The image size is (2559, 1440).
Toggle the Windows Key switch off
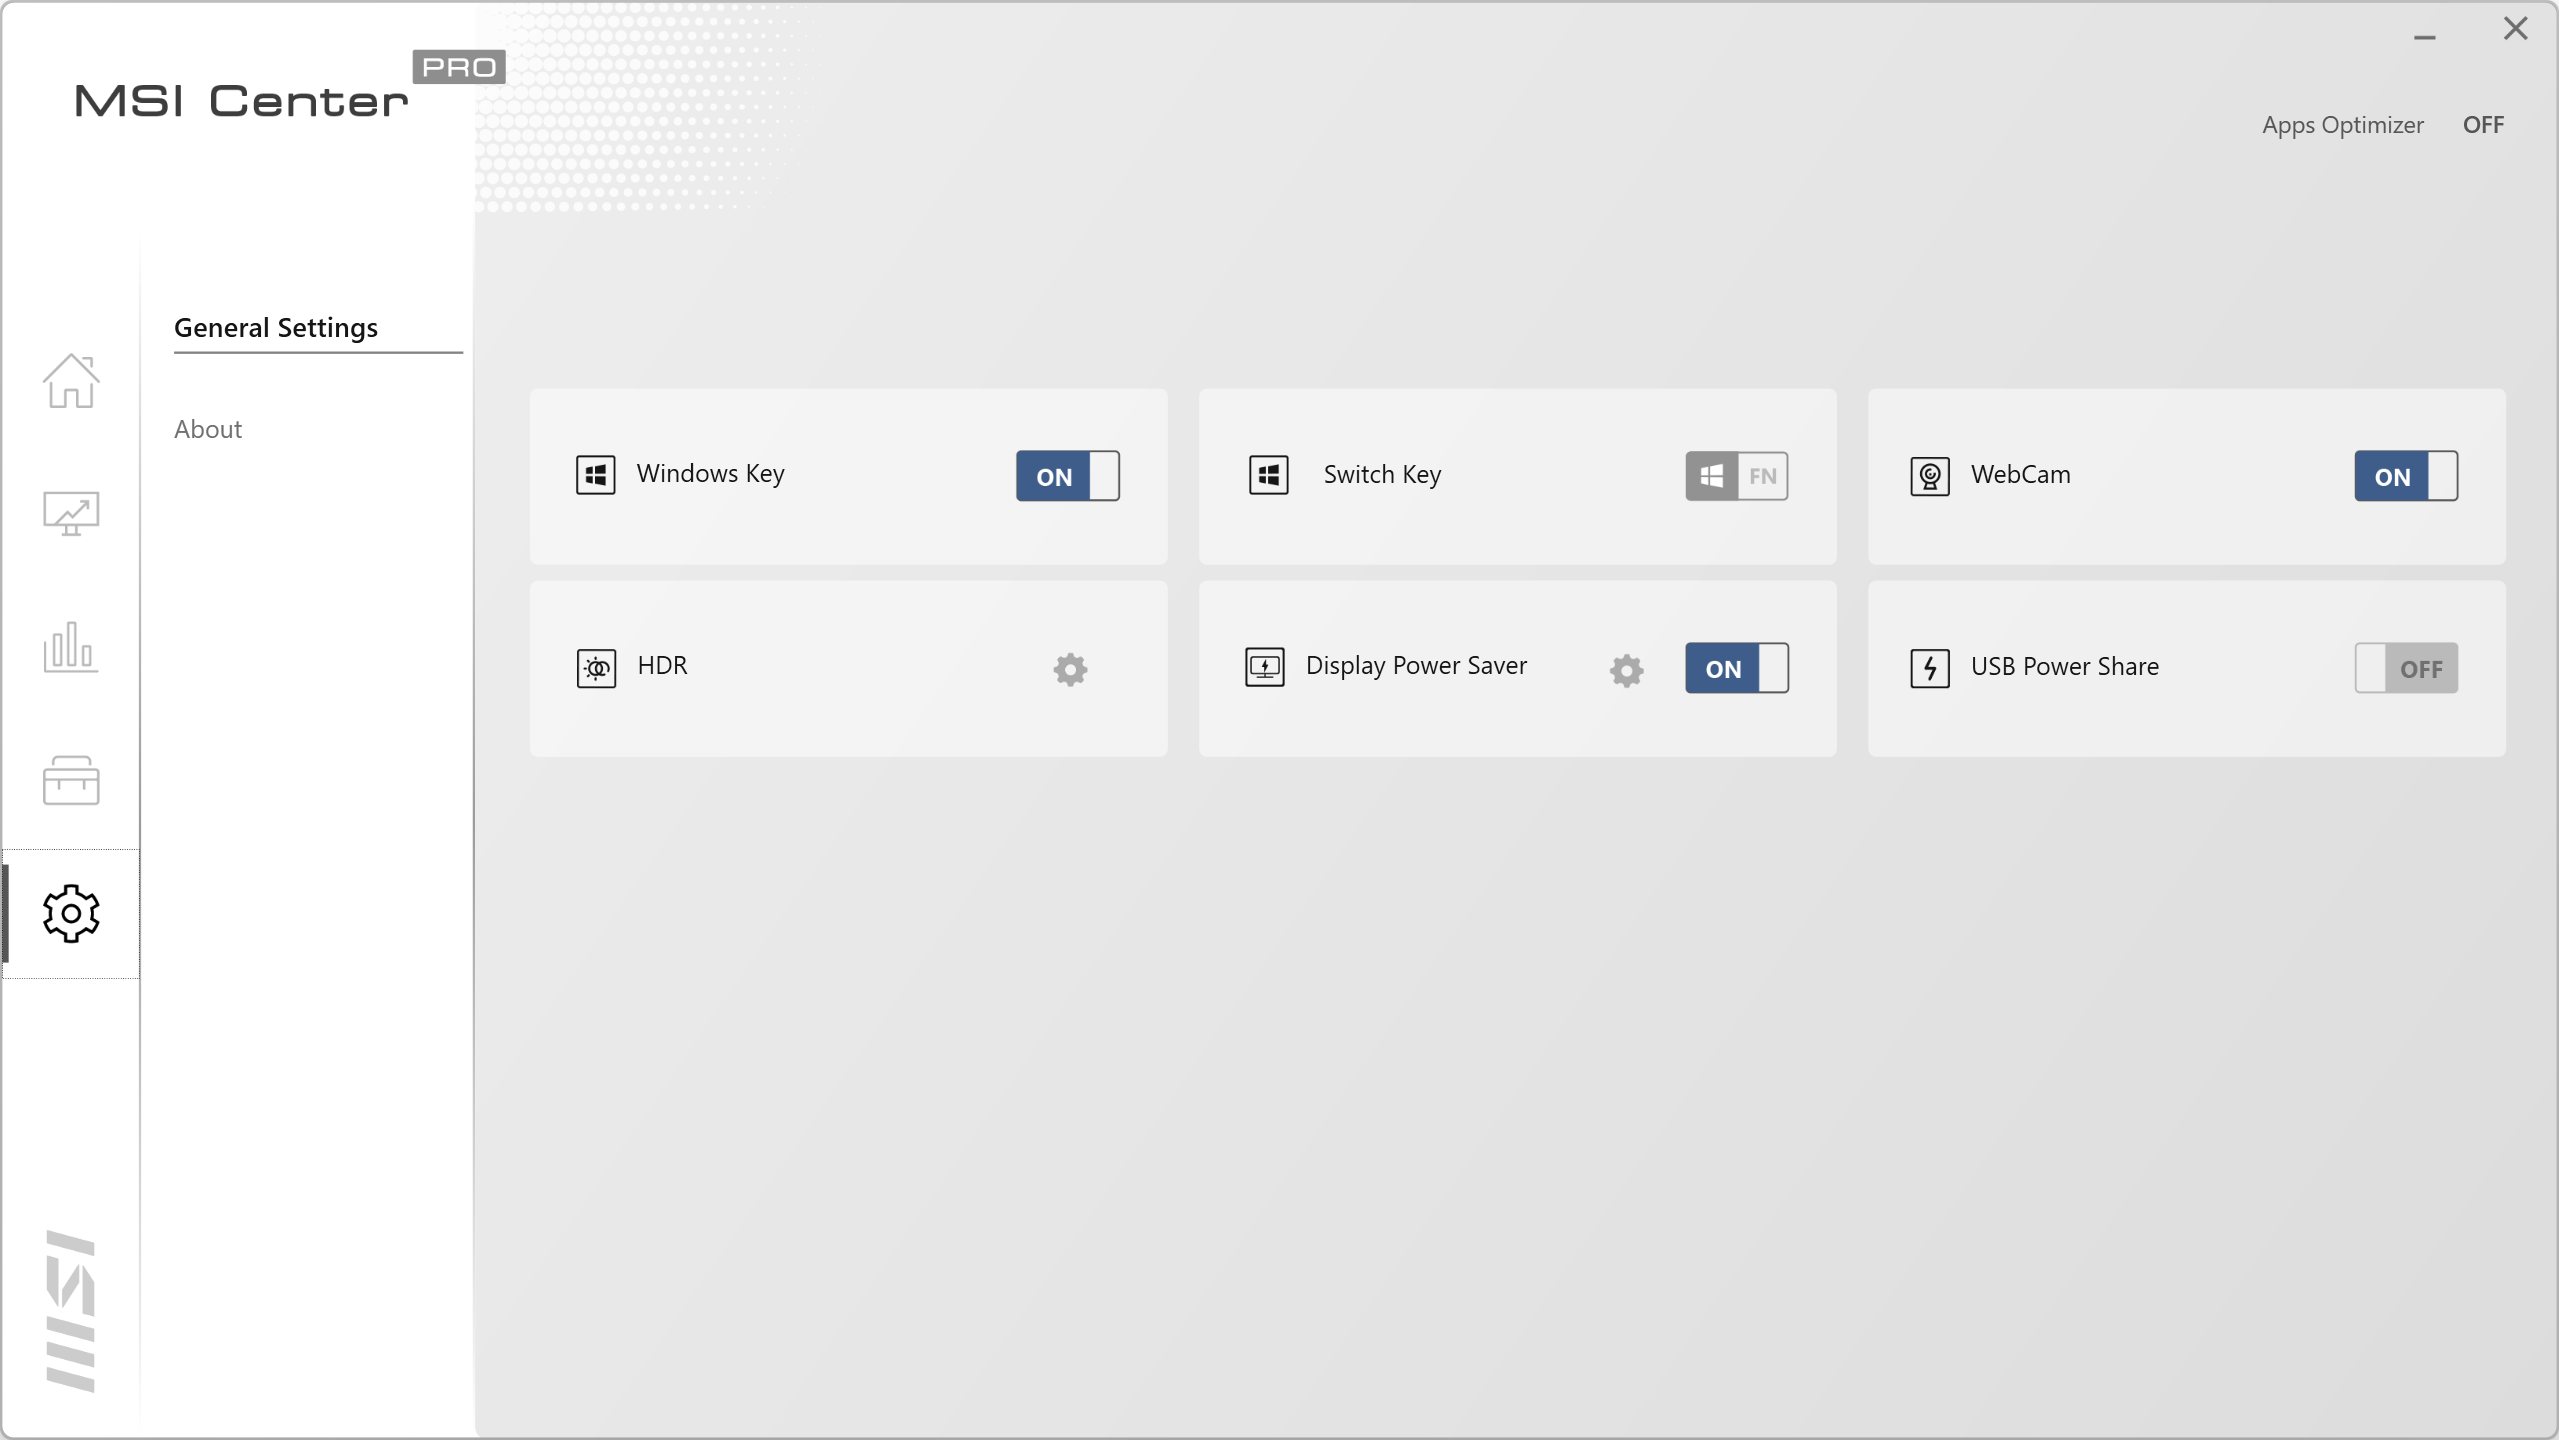point(1067,476)
